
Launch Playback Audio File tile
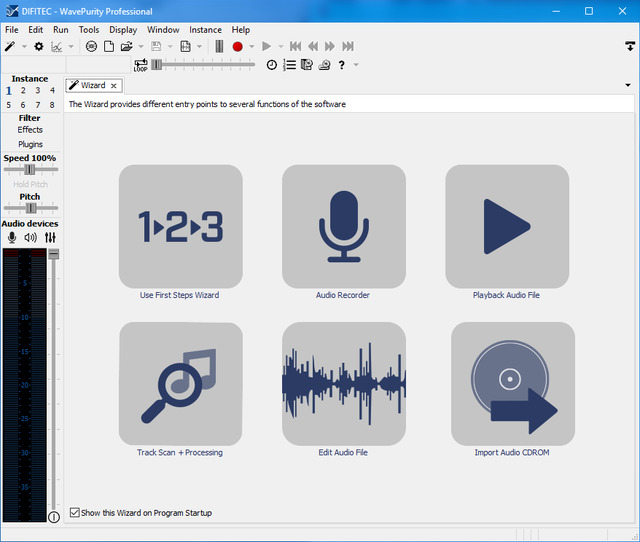pos(506,226)
